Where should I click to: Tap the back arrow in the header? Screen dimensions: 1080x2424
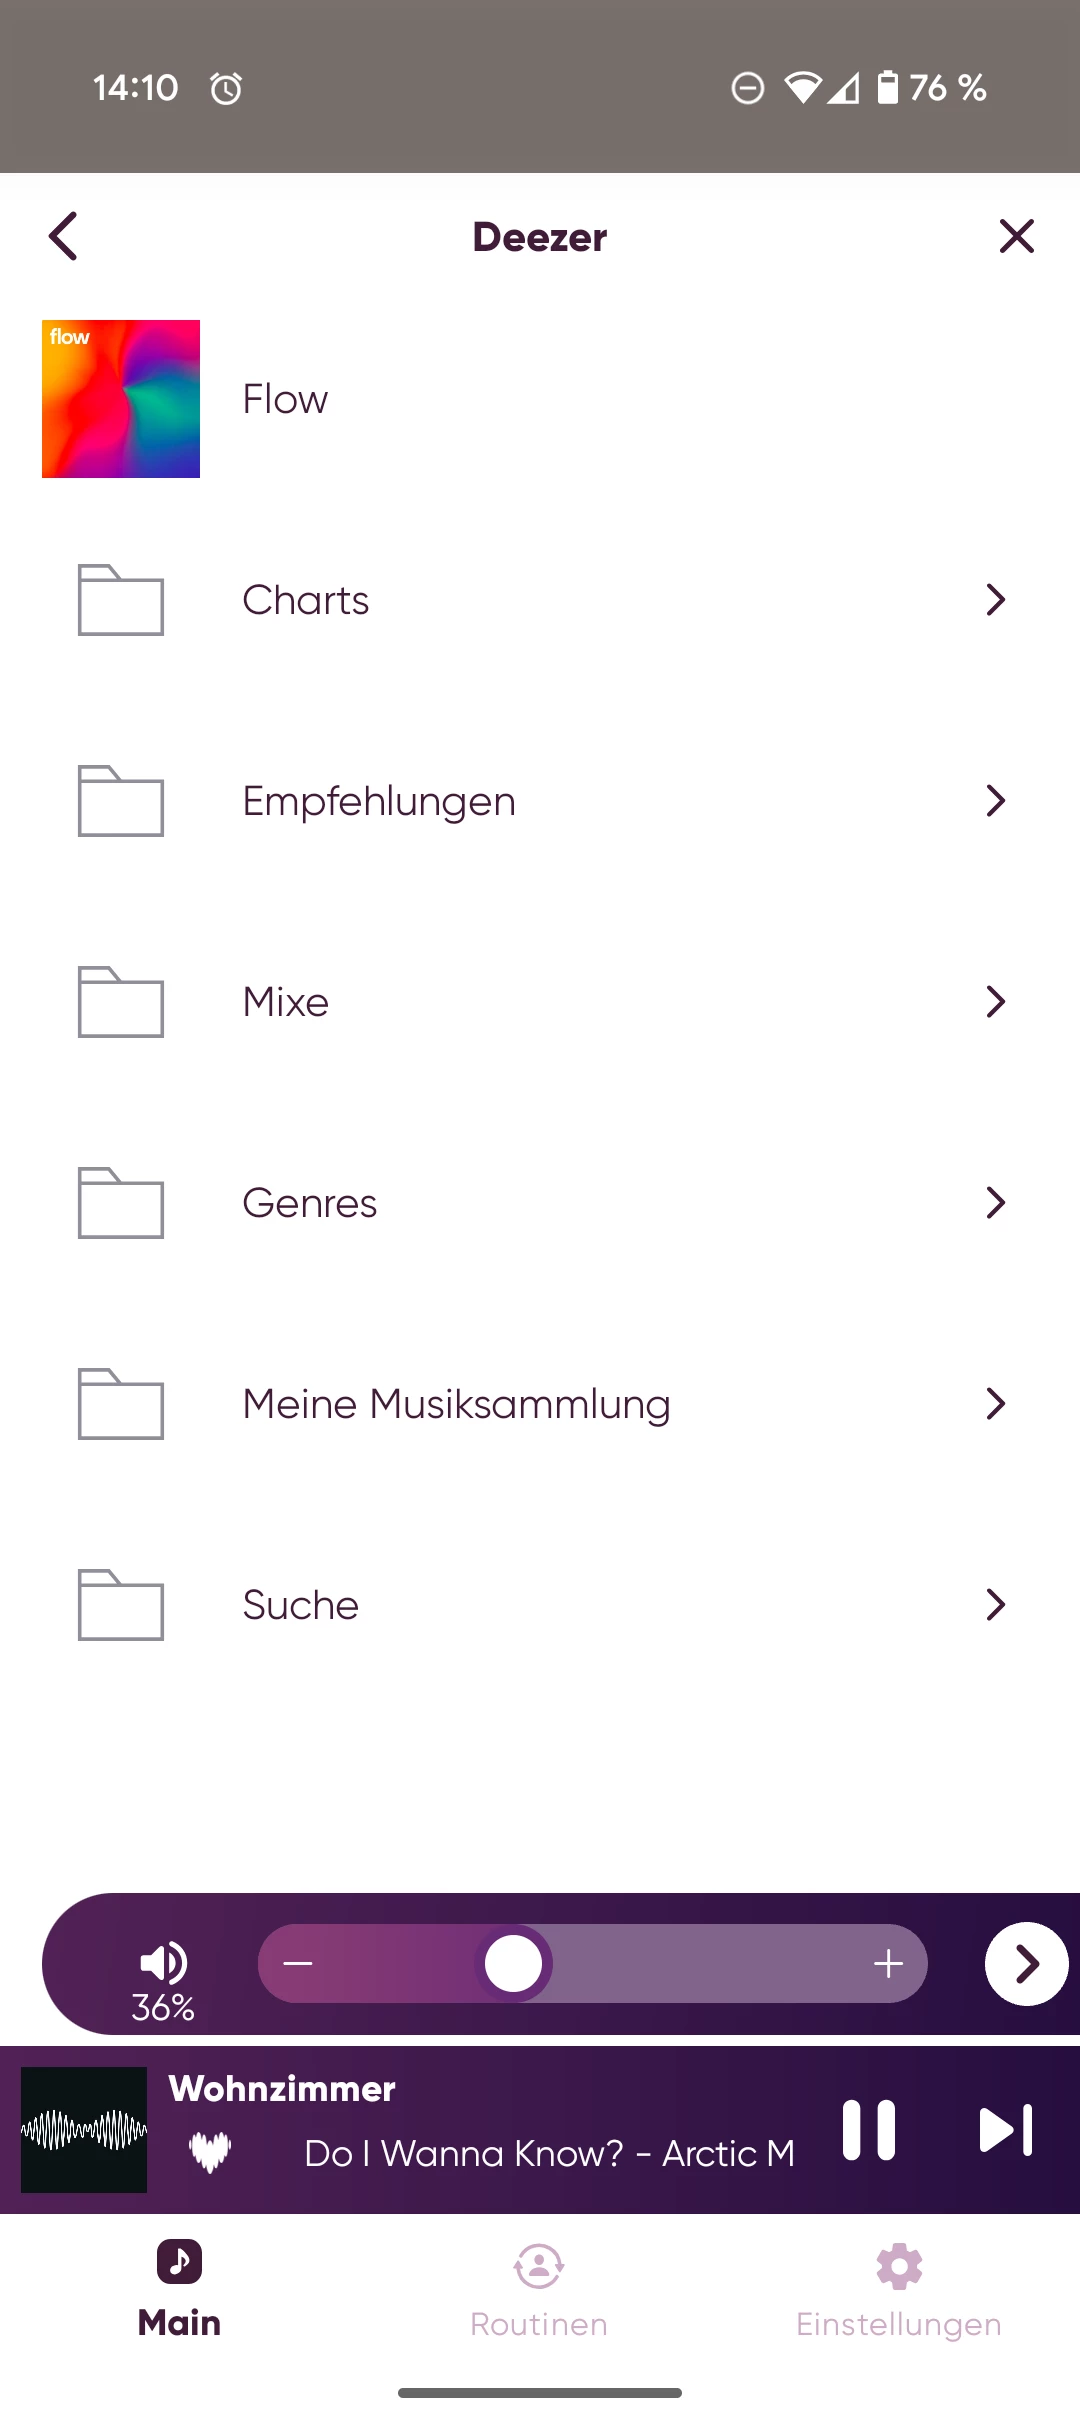click(63, 237)
